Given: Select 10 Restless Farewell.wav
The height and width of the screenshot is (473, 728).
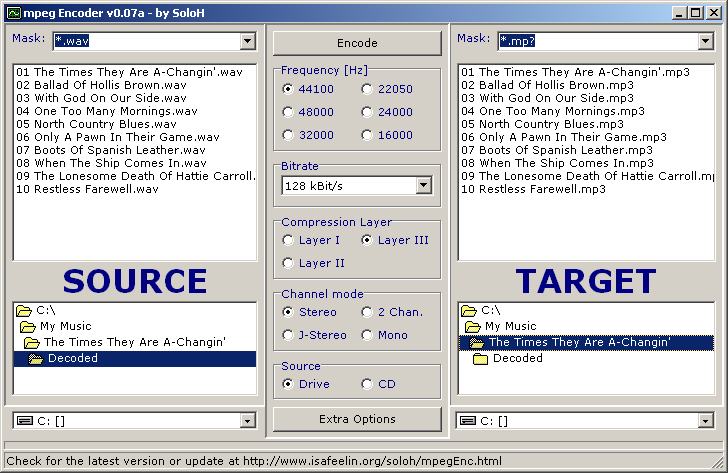Looking at the screenshot, I should coord(87,189).
